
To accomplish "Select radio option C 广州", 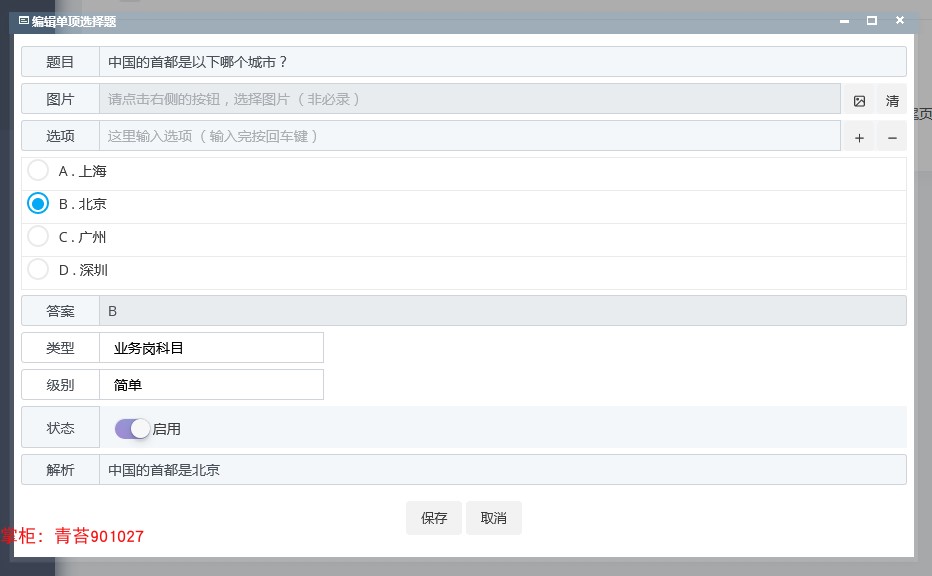I will tap(38, 236).
